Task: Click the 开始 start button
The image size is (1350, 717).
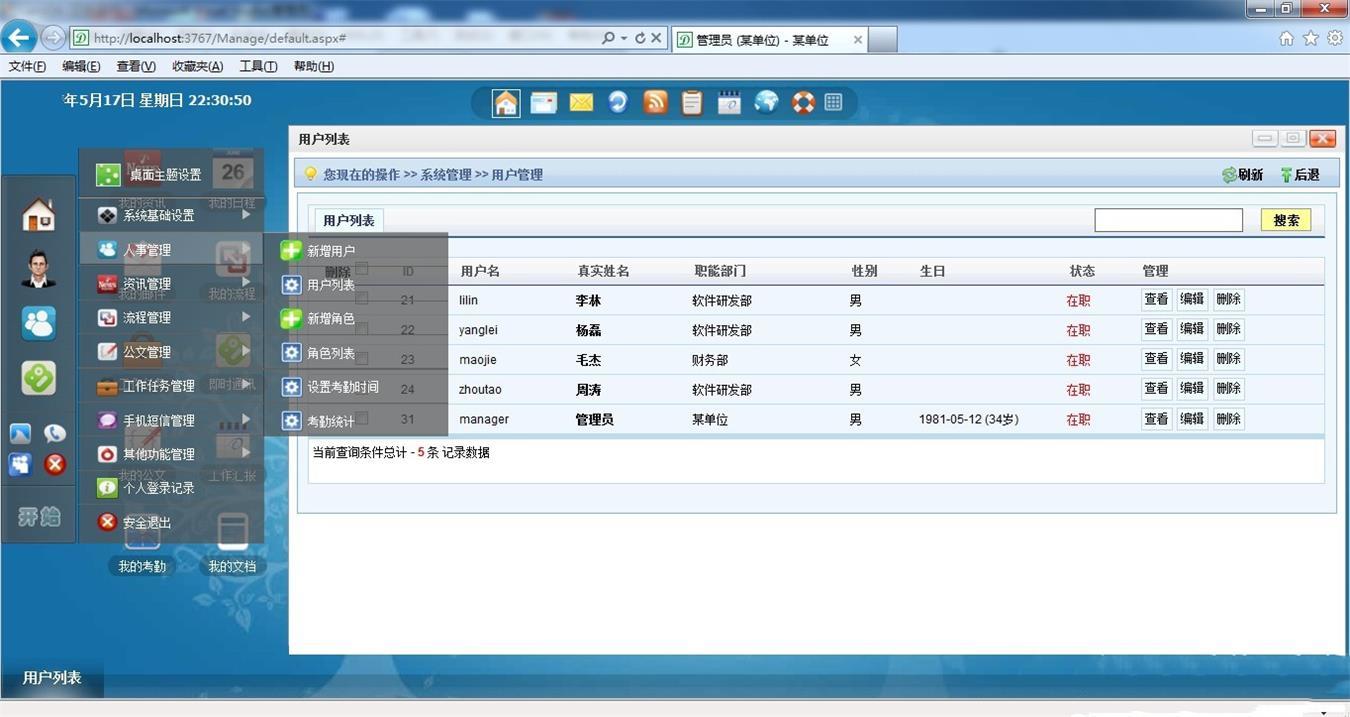Action: tap(39, 517)
